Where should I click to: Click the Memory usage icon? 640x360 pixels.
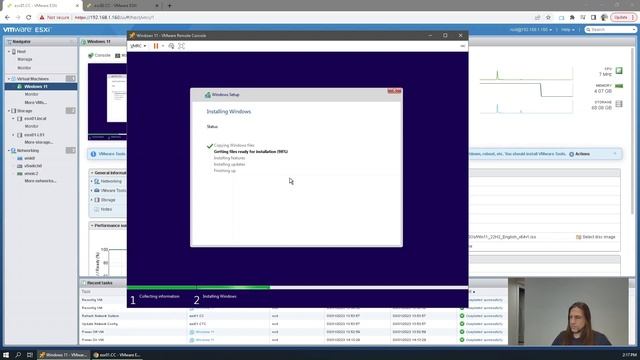click(x=619, y=86)
